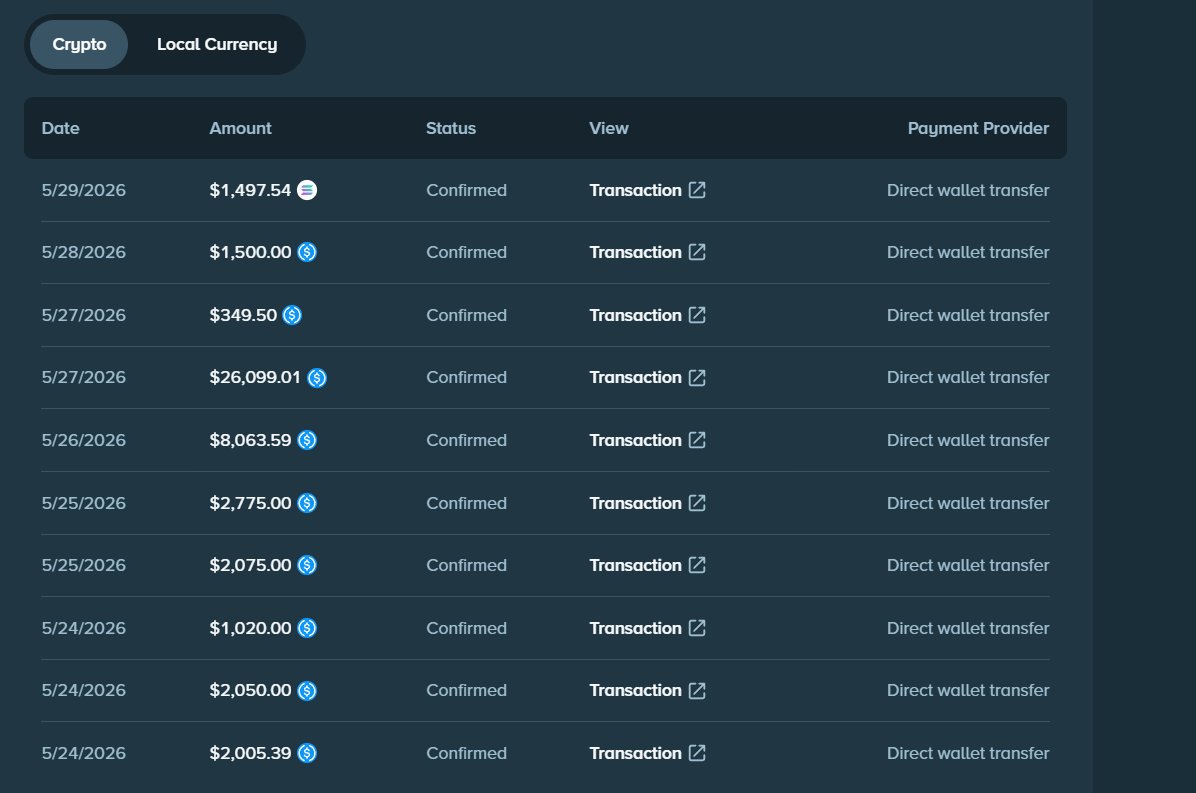
Task: Switch to the Crypto tab
Action: [x=79, y=44]
